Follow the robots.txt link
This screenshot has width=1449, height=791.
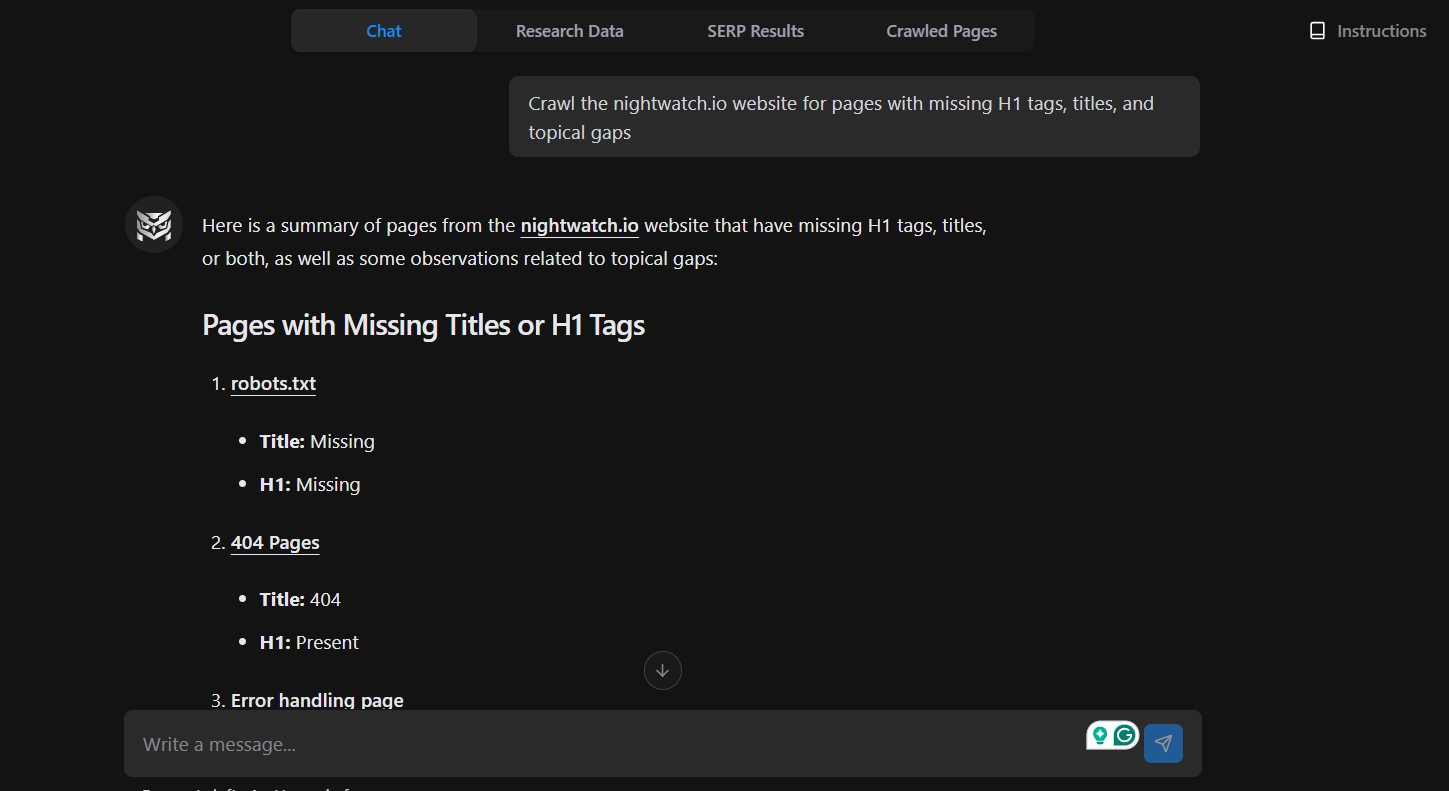(273, 384)
